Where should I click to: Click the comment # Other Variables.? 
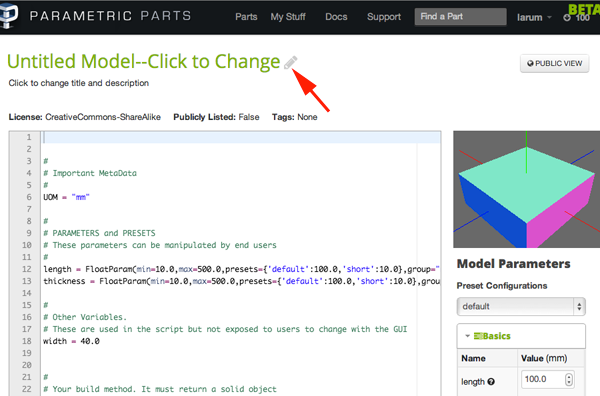[x=85, y=317]
